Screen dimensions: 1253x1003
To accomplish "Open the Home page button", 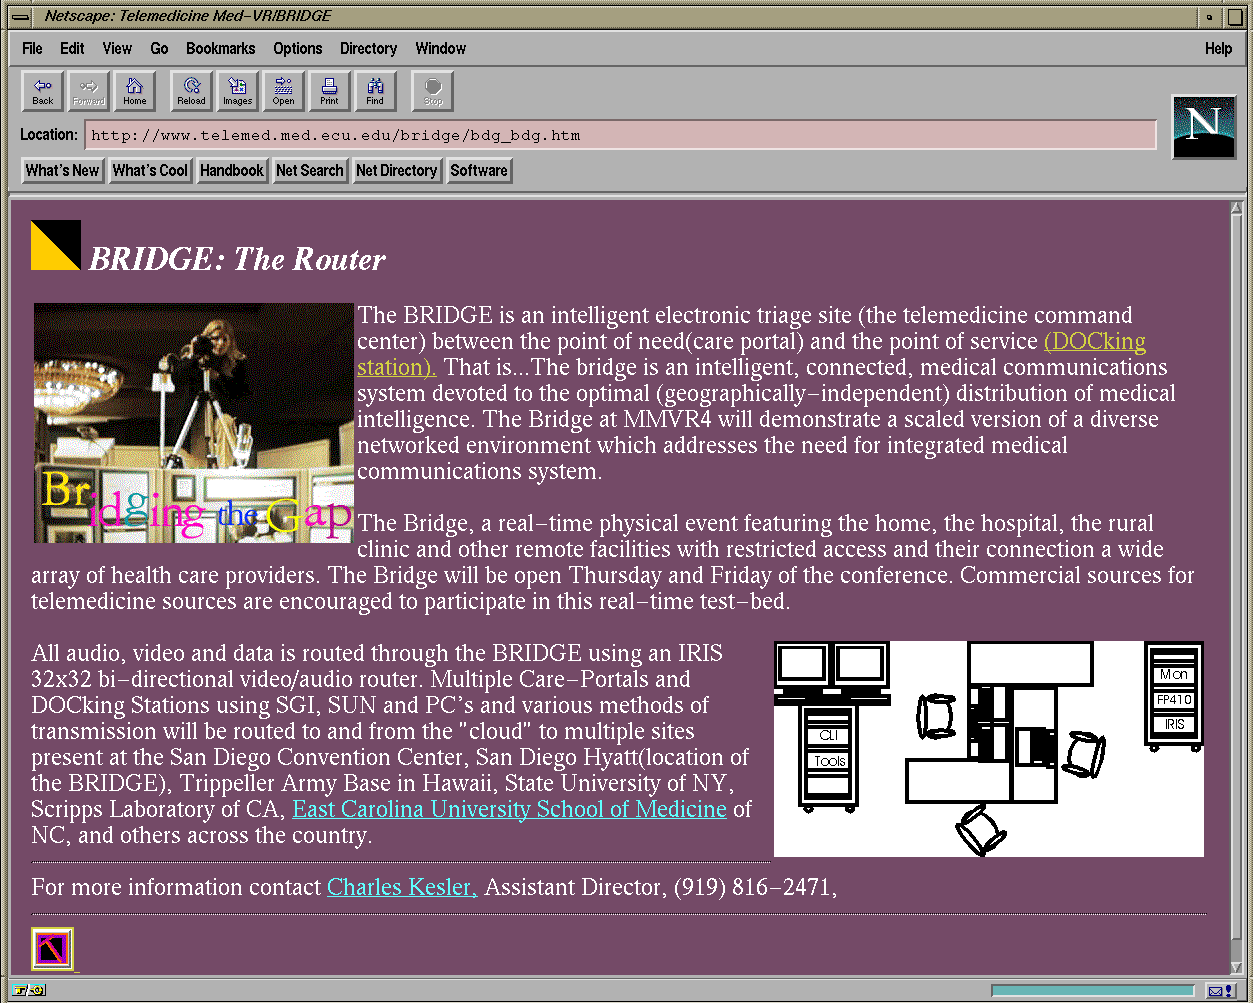I will click(x=135, y=91).
